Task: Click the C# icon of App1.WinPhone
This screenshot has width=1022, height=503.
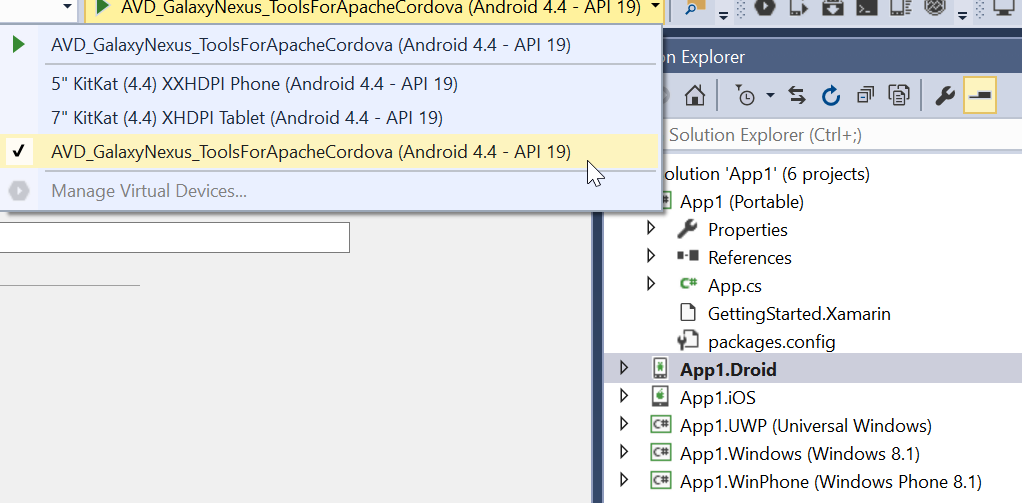Action: tap(660, 481)
